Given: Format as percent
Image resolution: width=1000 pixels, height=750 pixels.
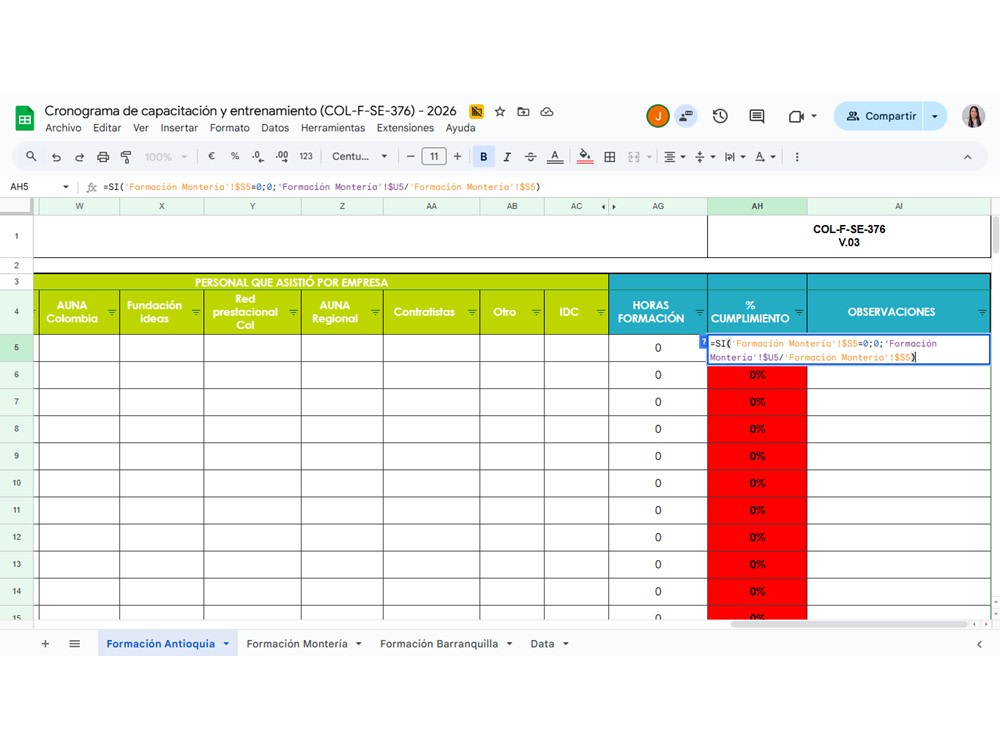Looking at the screenshot, I should click(235, 156).
